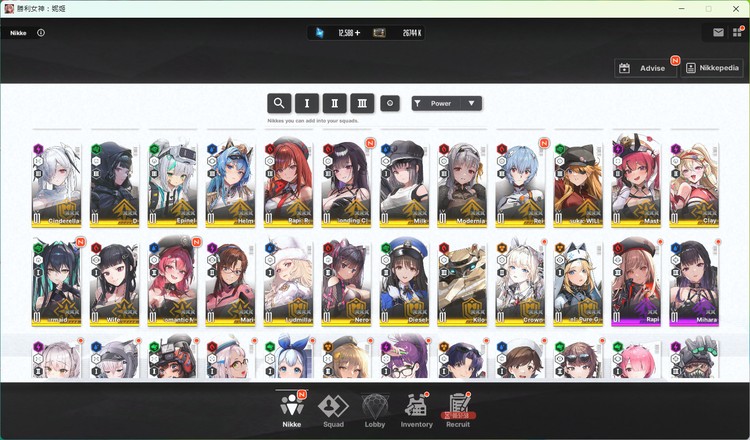Toggle the circle filter button
Viewport: 750px width, 440px height.
[390, 103]
